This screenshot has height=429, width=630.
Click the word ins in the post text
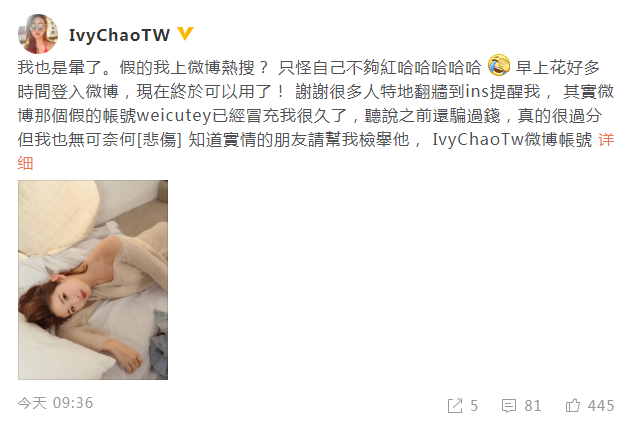click(x=477, y=92)
